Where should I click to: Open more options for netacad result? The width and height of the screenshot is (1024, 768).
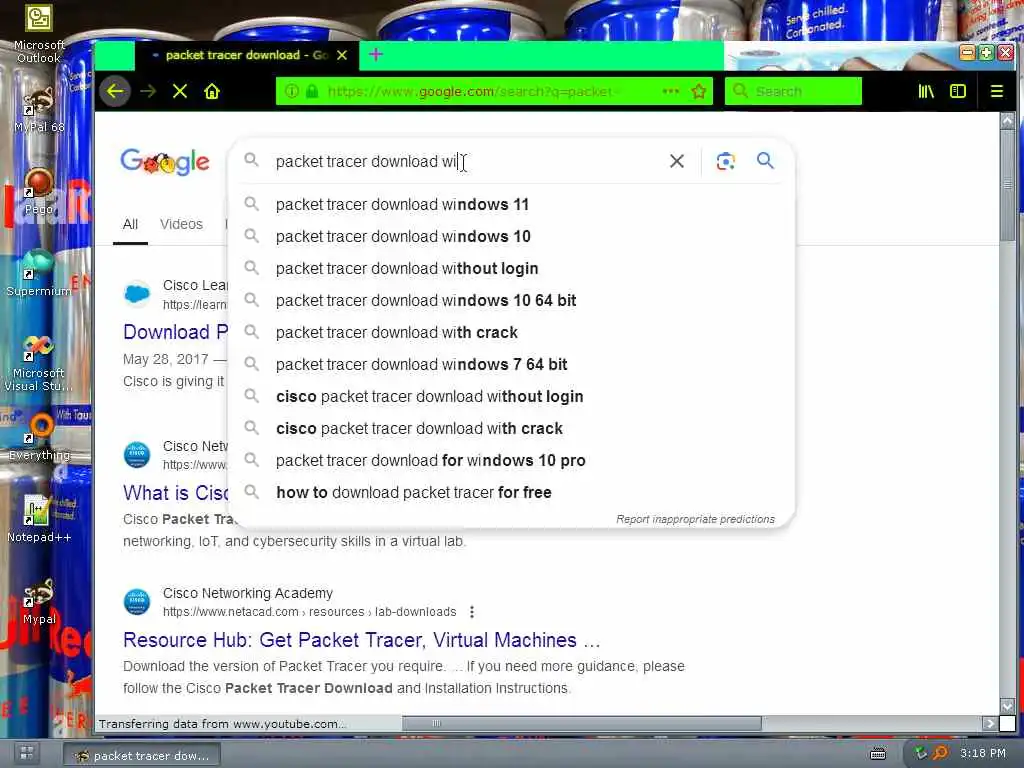[x=472, y=612]
